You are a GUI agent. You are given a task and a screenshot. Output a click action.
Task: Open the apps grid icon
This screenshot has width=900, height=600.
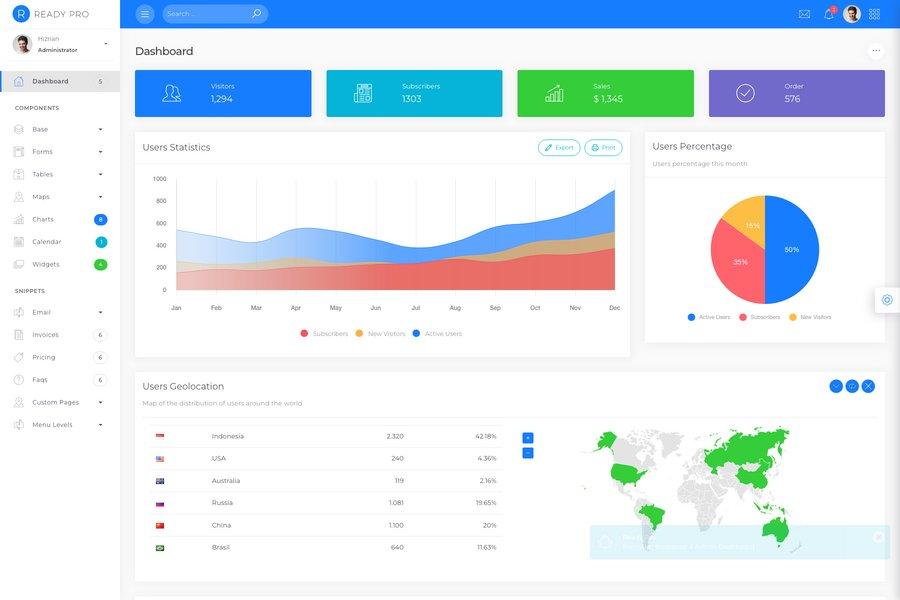pyautogui.click(x=871, y=11)
